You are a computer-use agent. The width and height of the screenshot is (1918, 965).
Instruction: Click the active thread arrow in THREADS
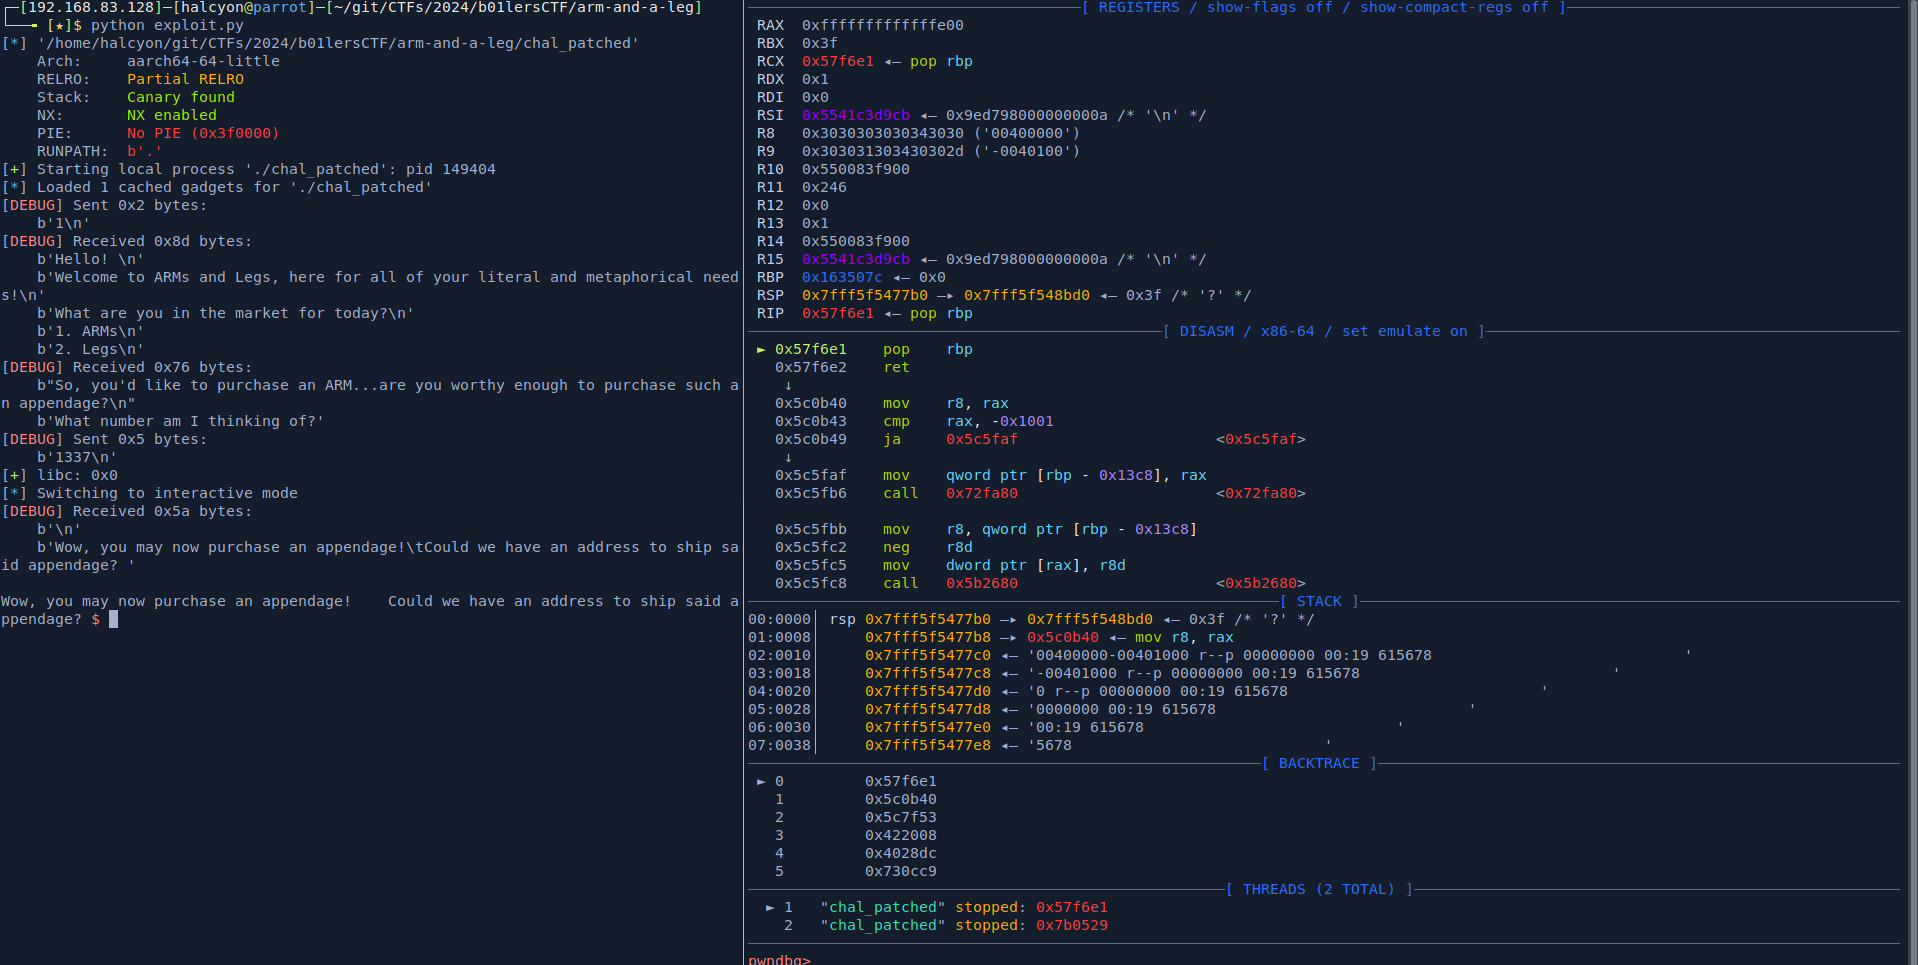coord(770,907)
